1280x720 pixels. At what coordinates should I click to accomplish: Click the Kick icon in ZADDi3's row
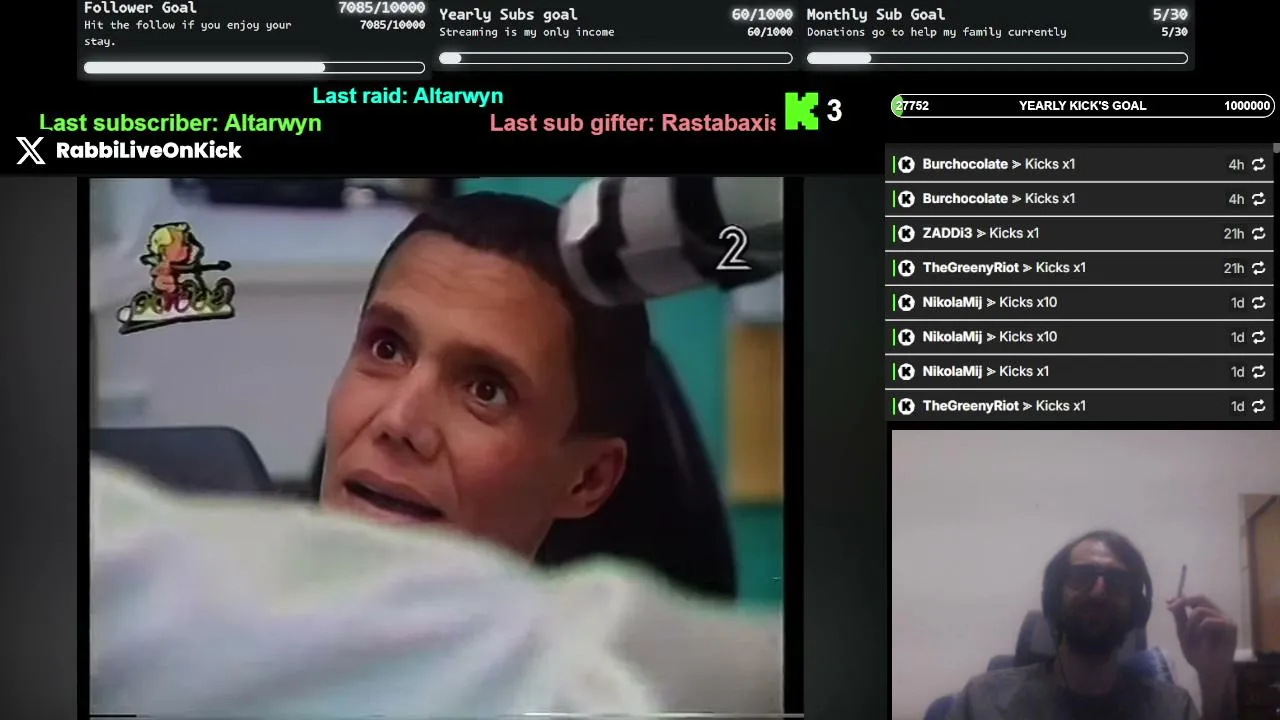(906, 234)
